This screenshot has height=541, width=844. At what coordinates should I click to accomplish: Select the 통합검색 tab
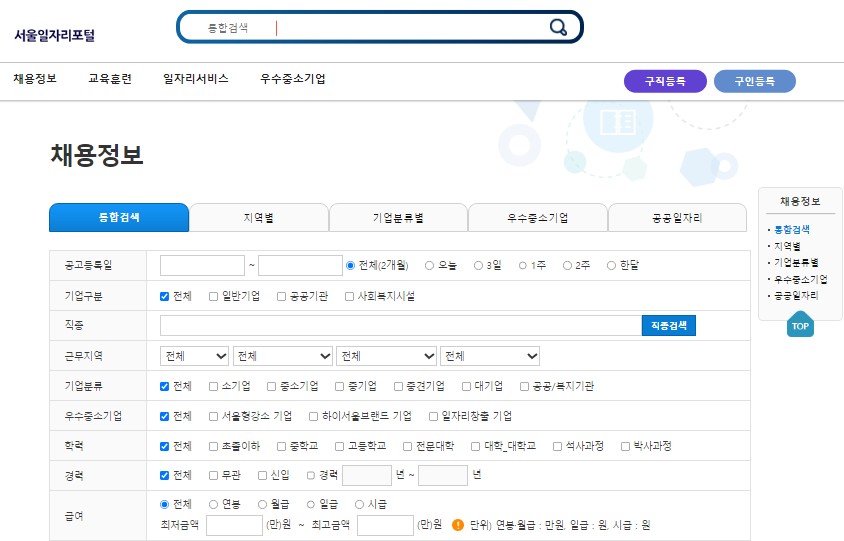click(x=119, y=217)
